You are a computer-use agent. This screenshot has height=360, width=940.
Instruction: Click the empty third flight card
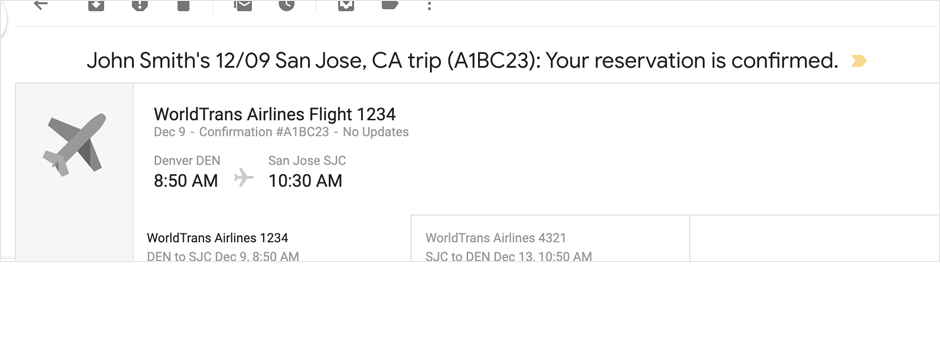point(815,238)
